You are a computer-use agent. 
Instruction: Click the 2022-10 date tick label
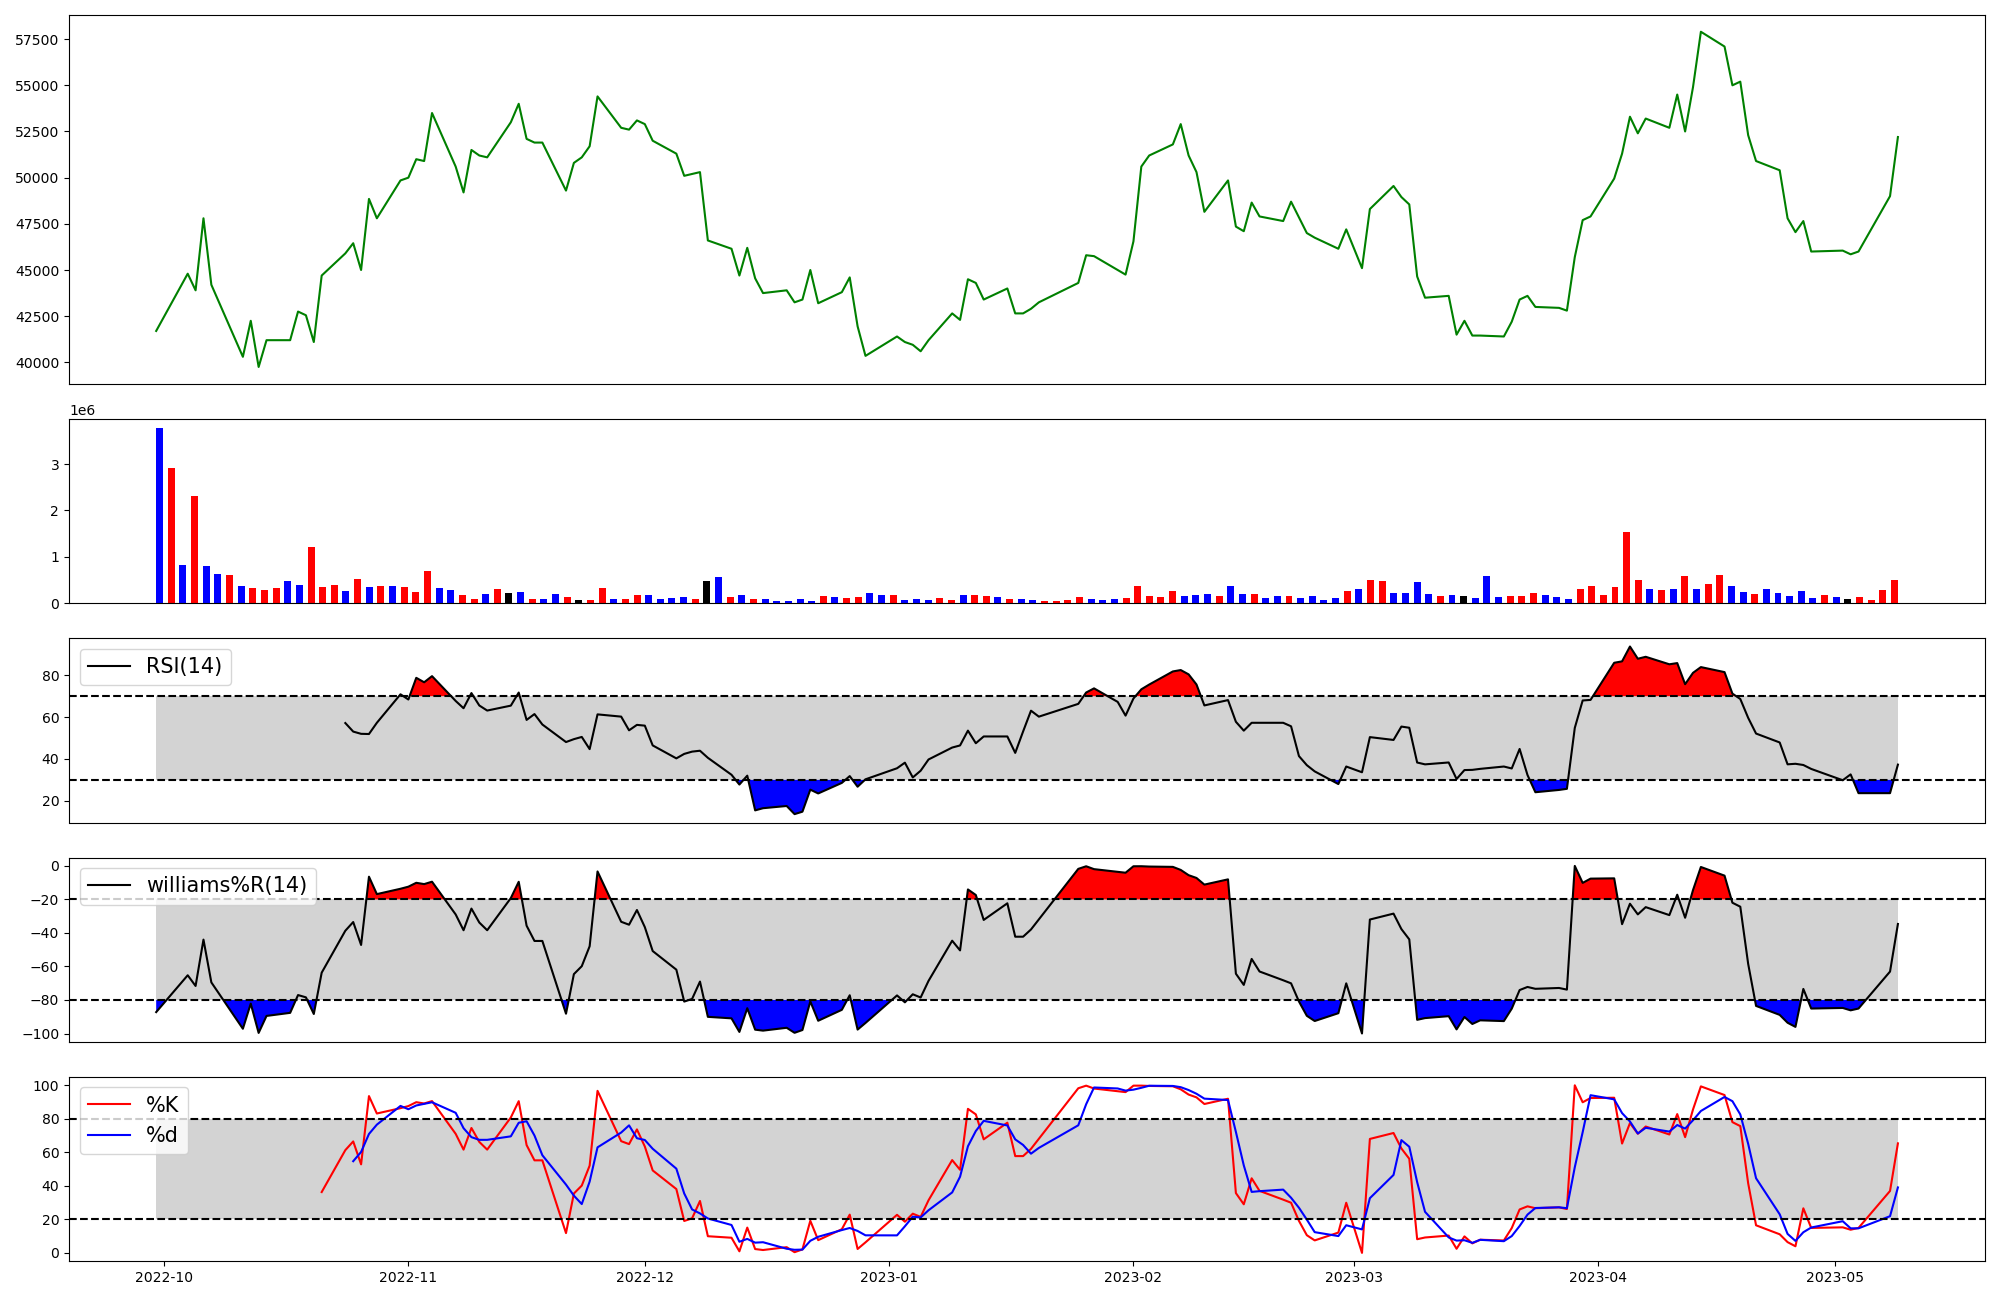tap(164, 1277)
